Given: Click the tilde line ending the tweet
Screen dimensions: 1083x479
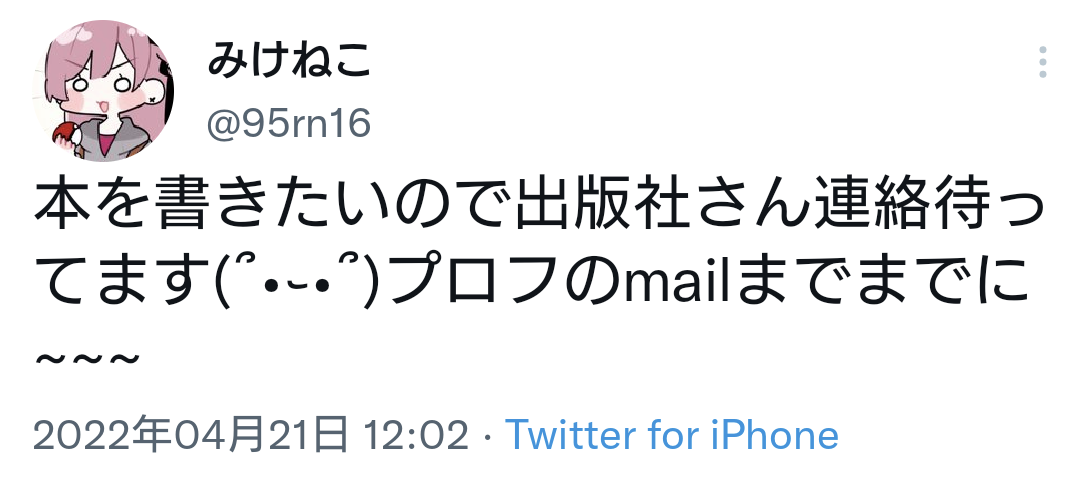Looking at the screenshot, I should point(87,359).
